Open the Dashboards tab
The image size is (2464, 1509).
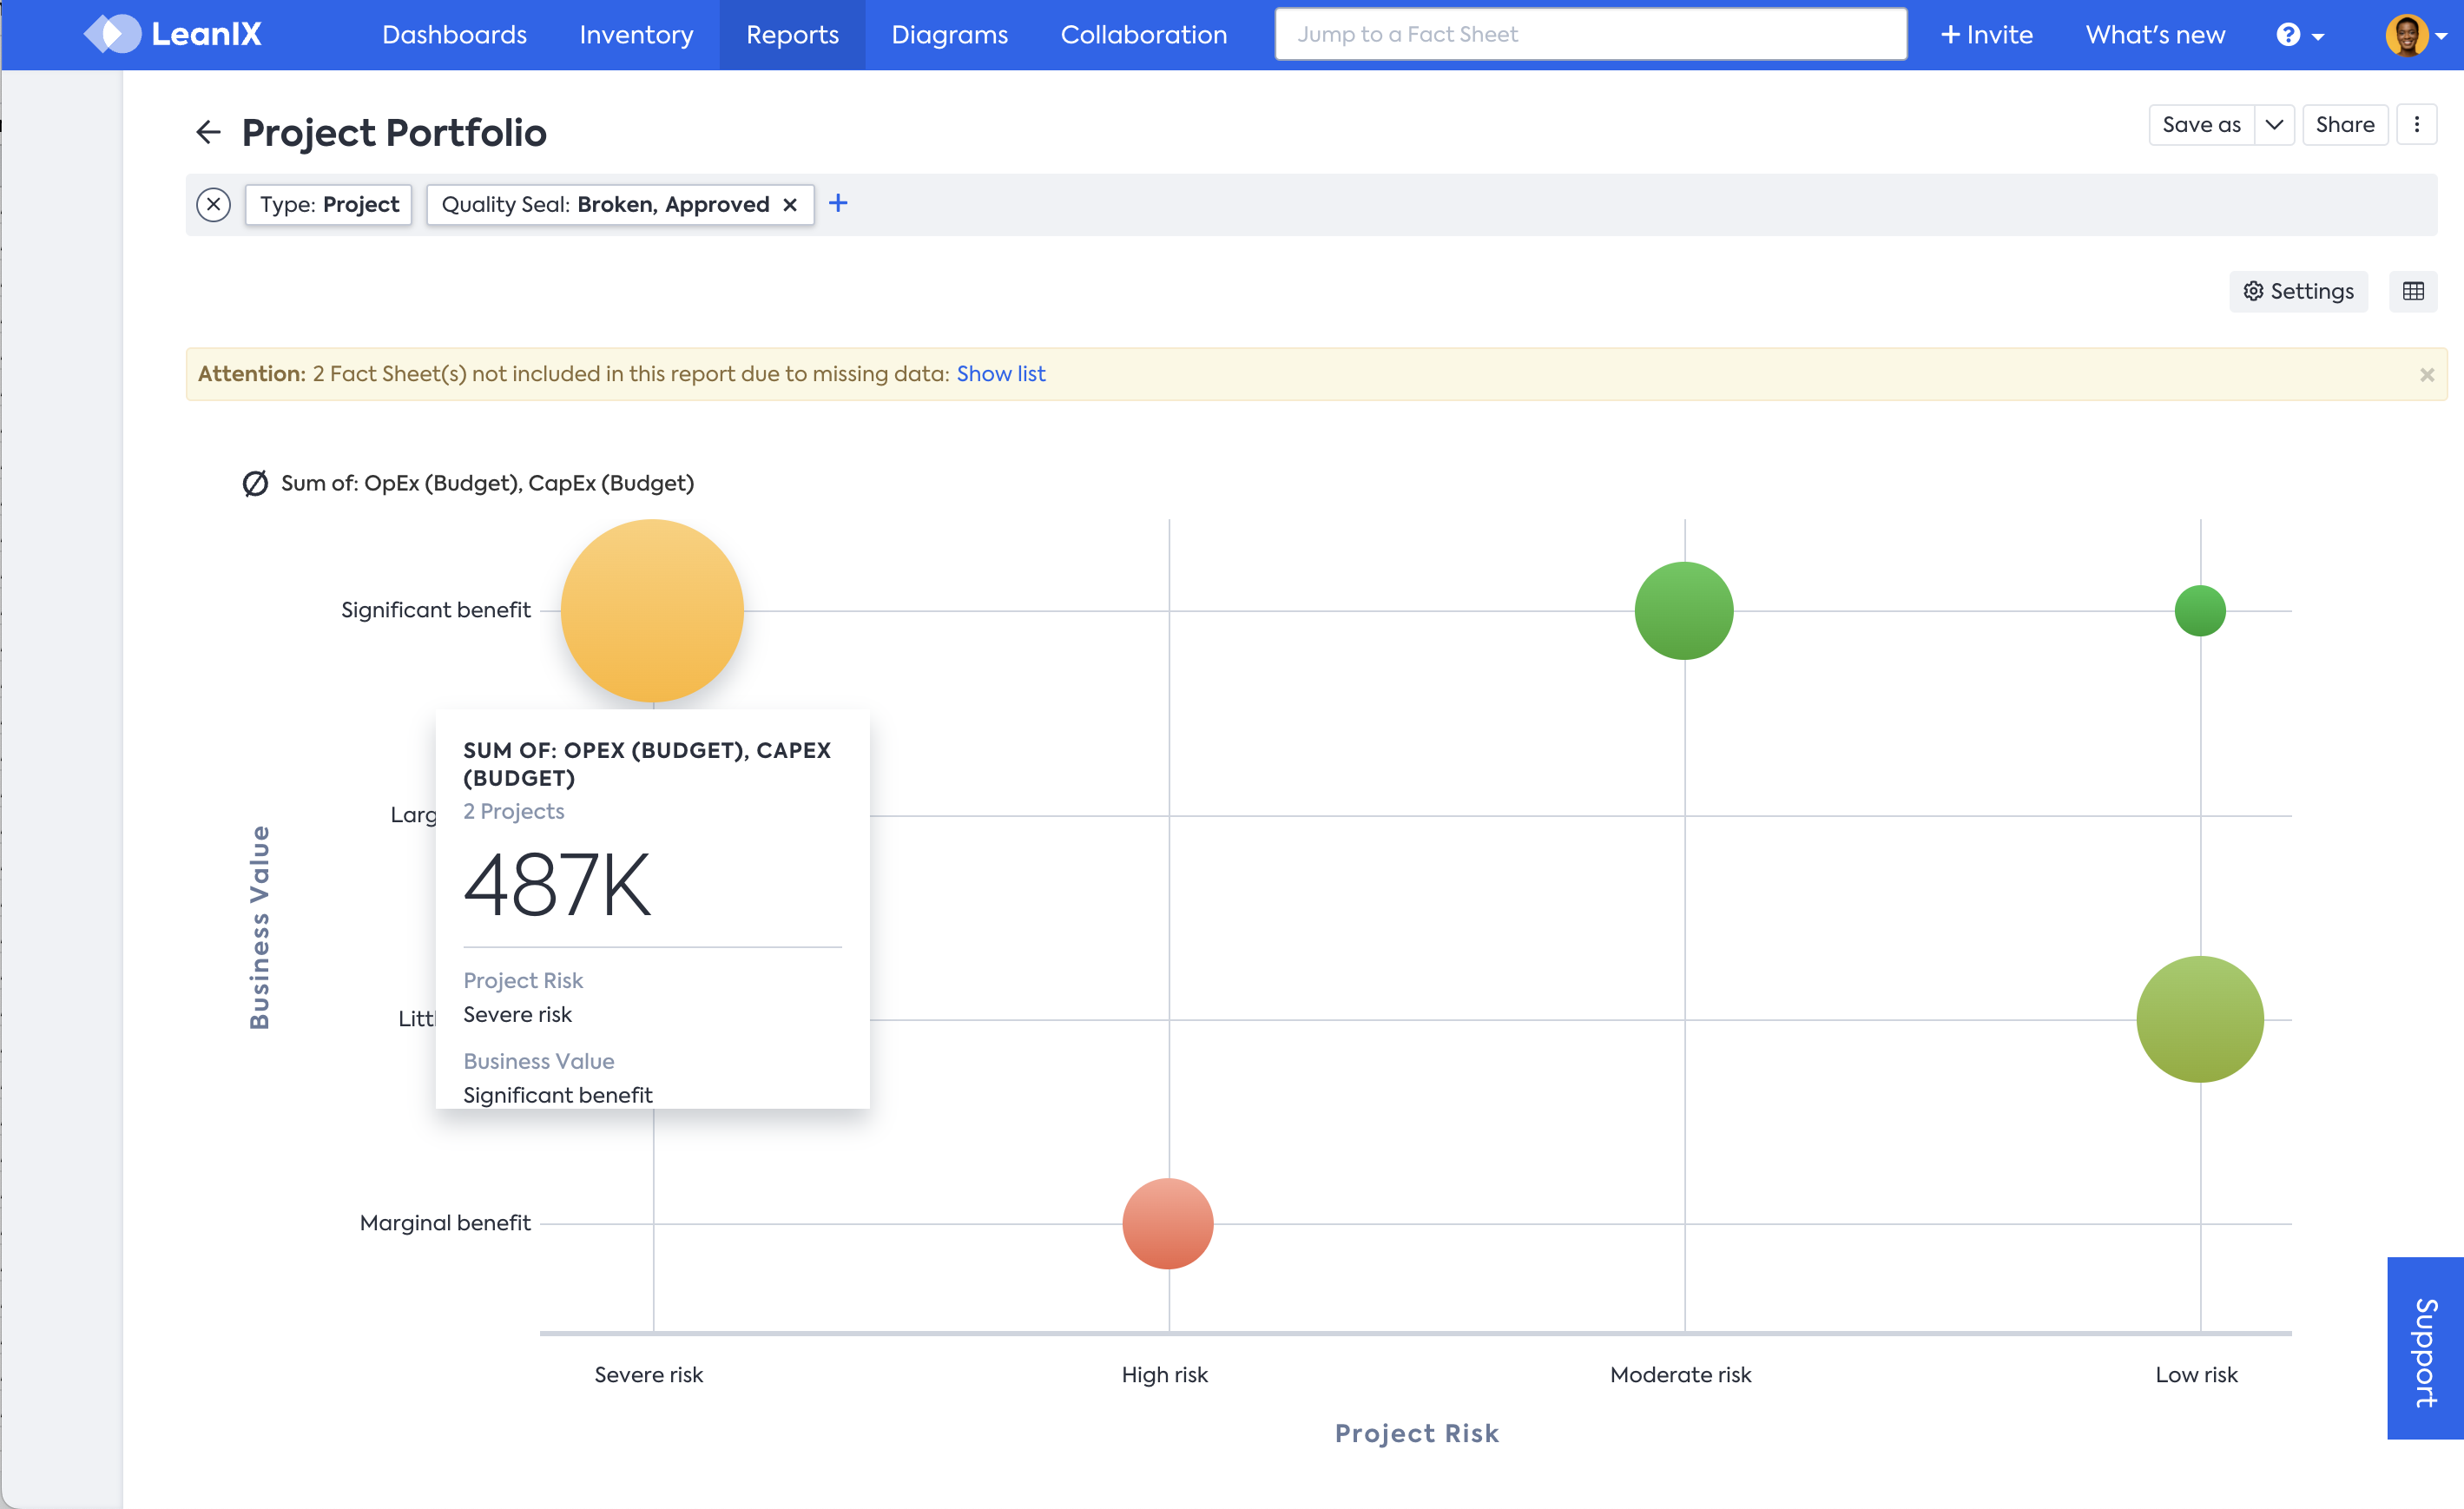coord(454,35)
